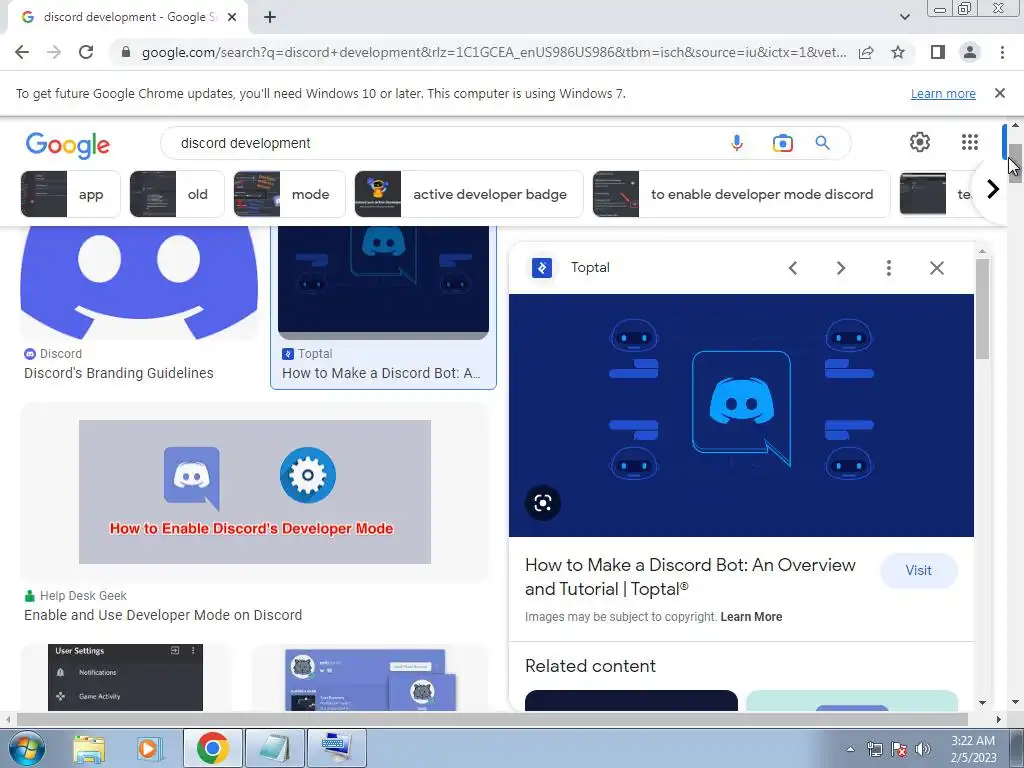Open copyright Learn More link
1024x768 pixels.
[x=751, y=616]
